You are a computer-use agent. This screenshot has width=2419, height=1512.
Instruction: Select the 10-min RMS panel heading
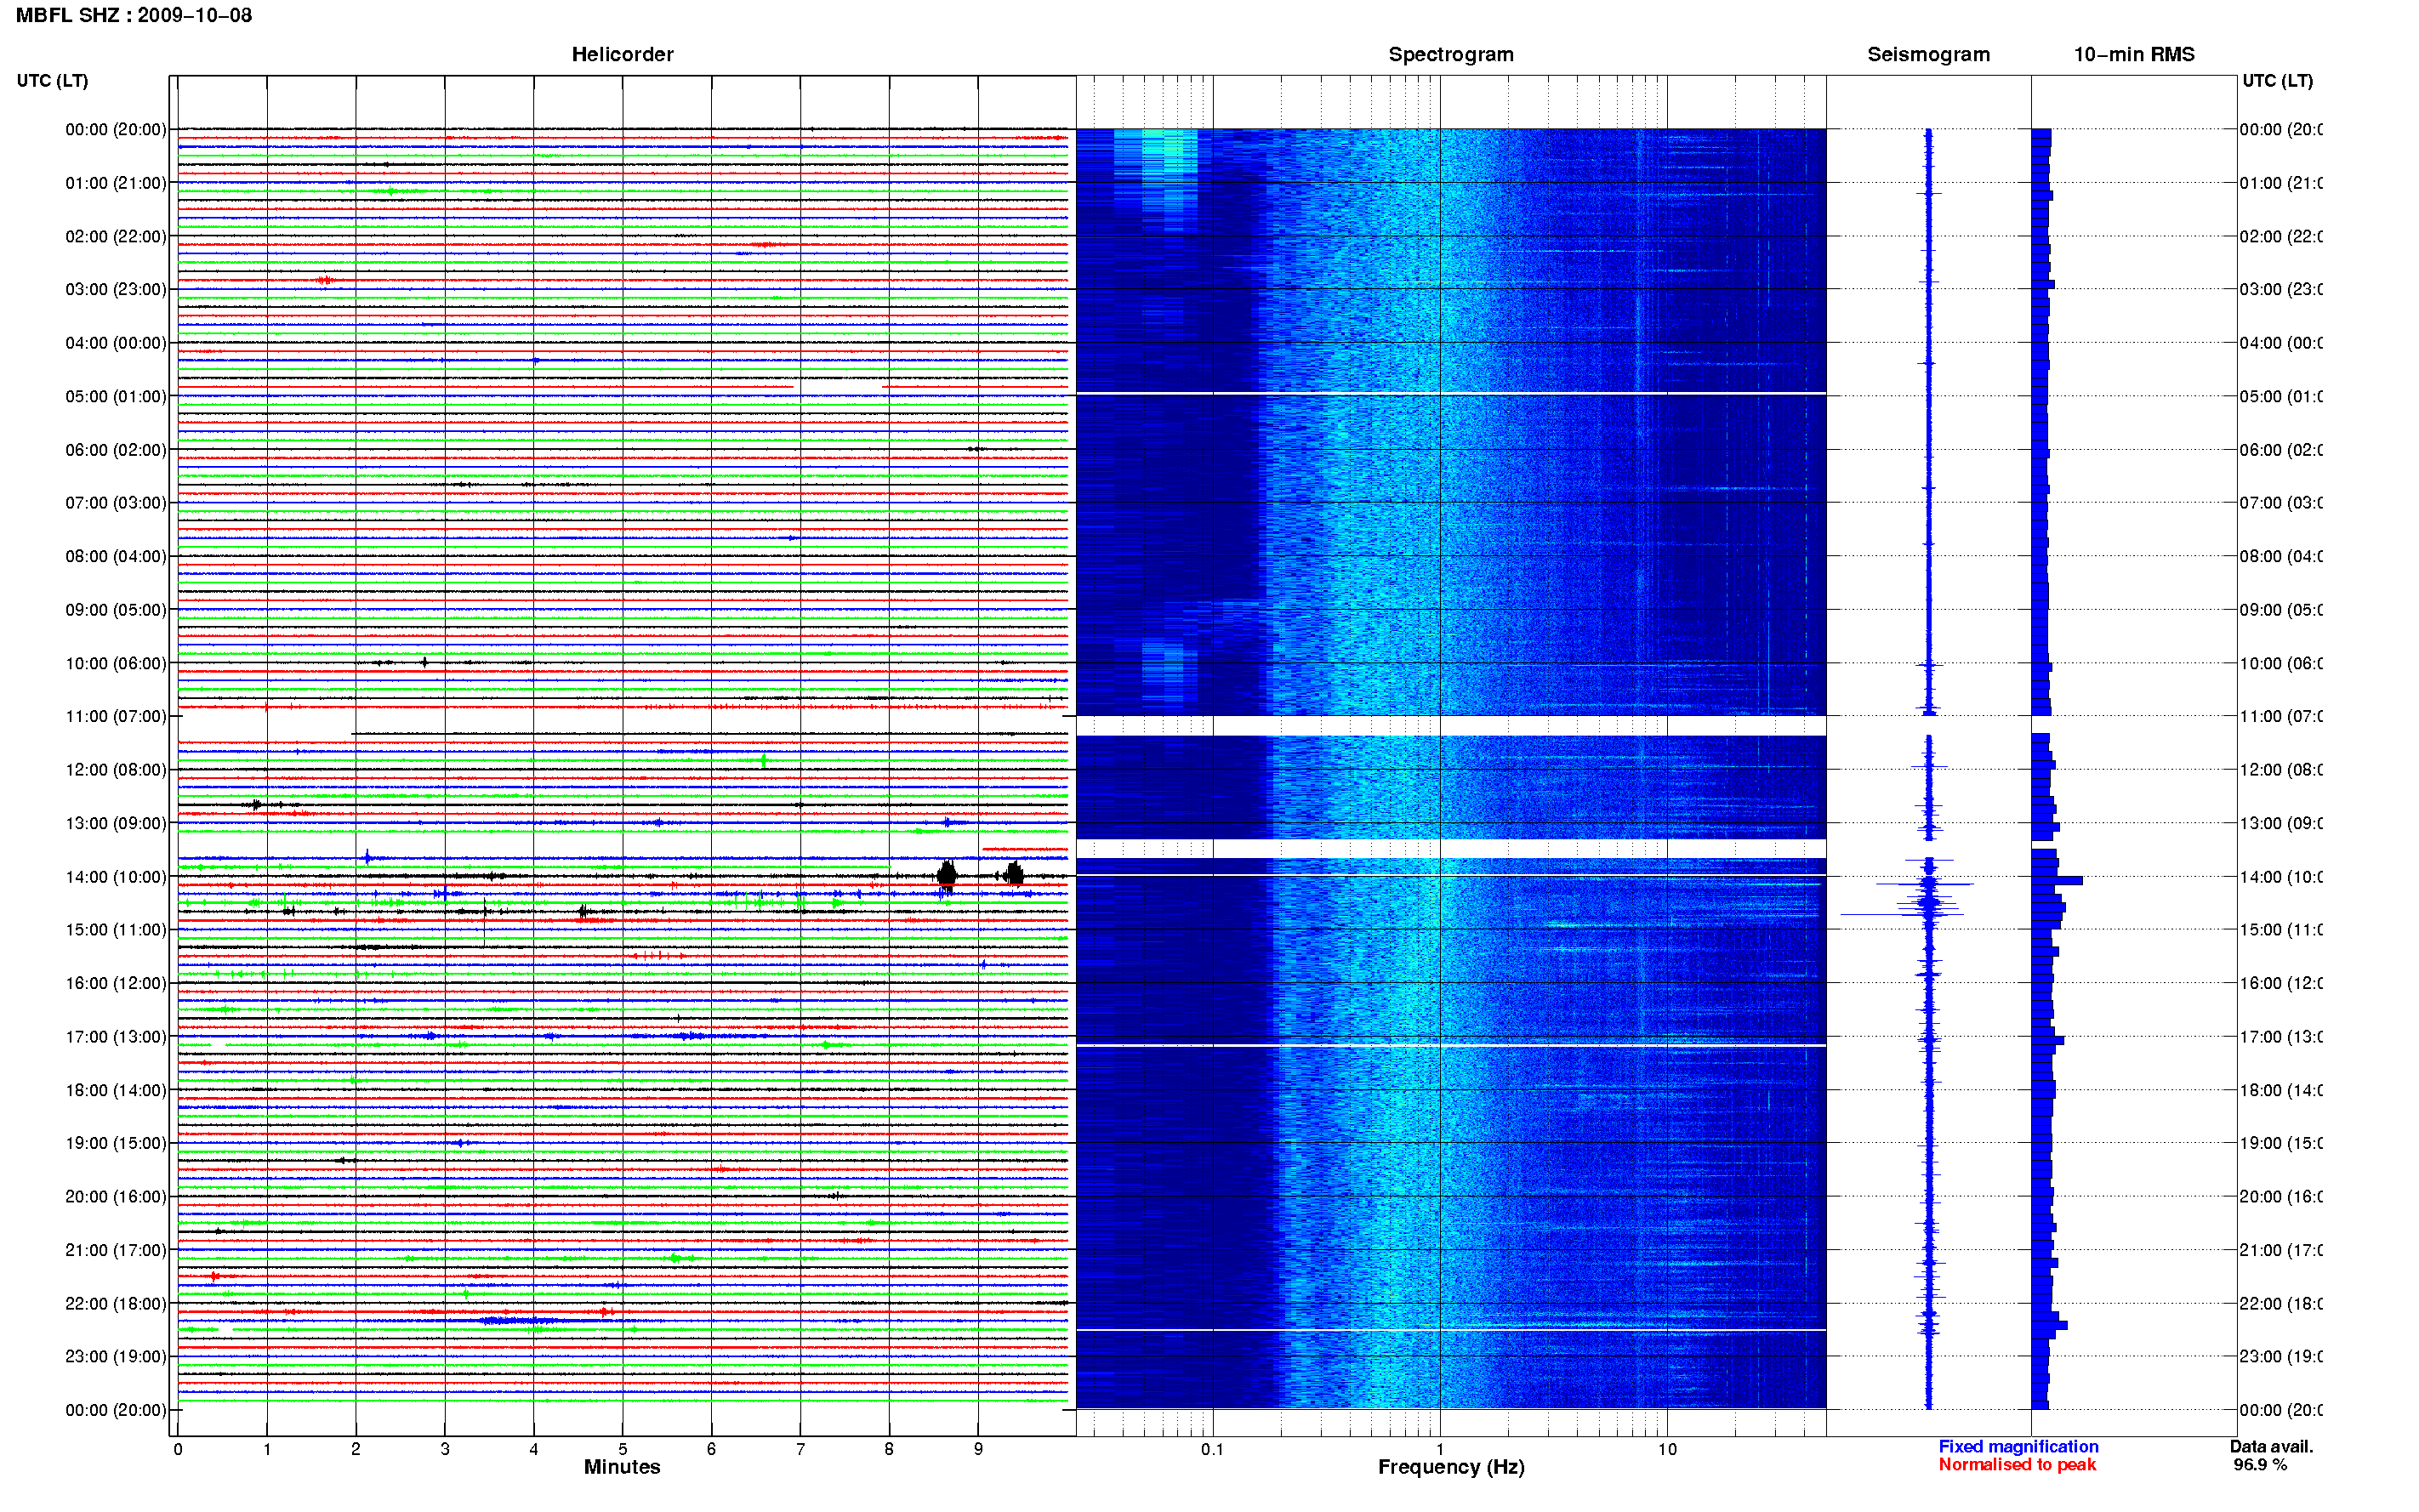pyautogui.click(x=2133, y=54)
